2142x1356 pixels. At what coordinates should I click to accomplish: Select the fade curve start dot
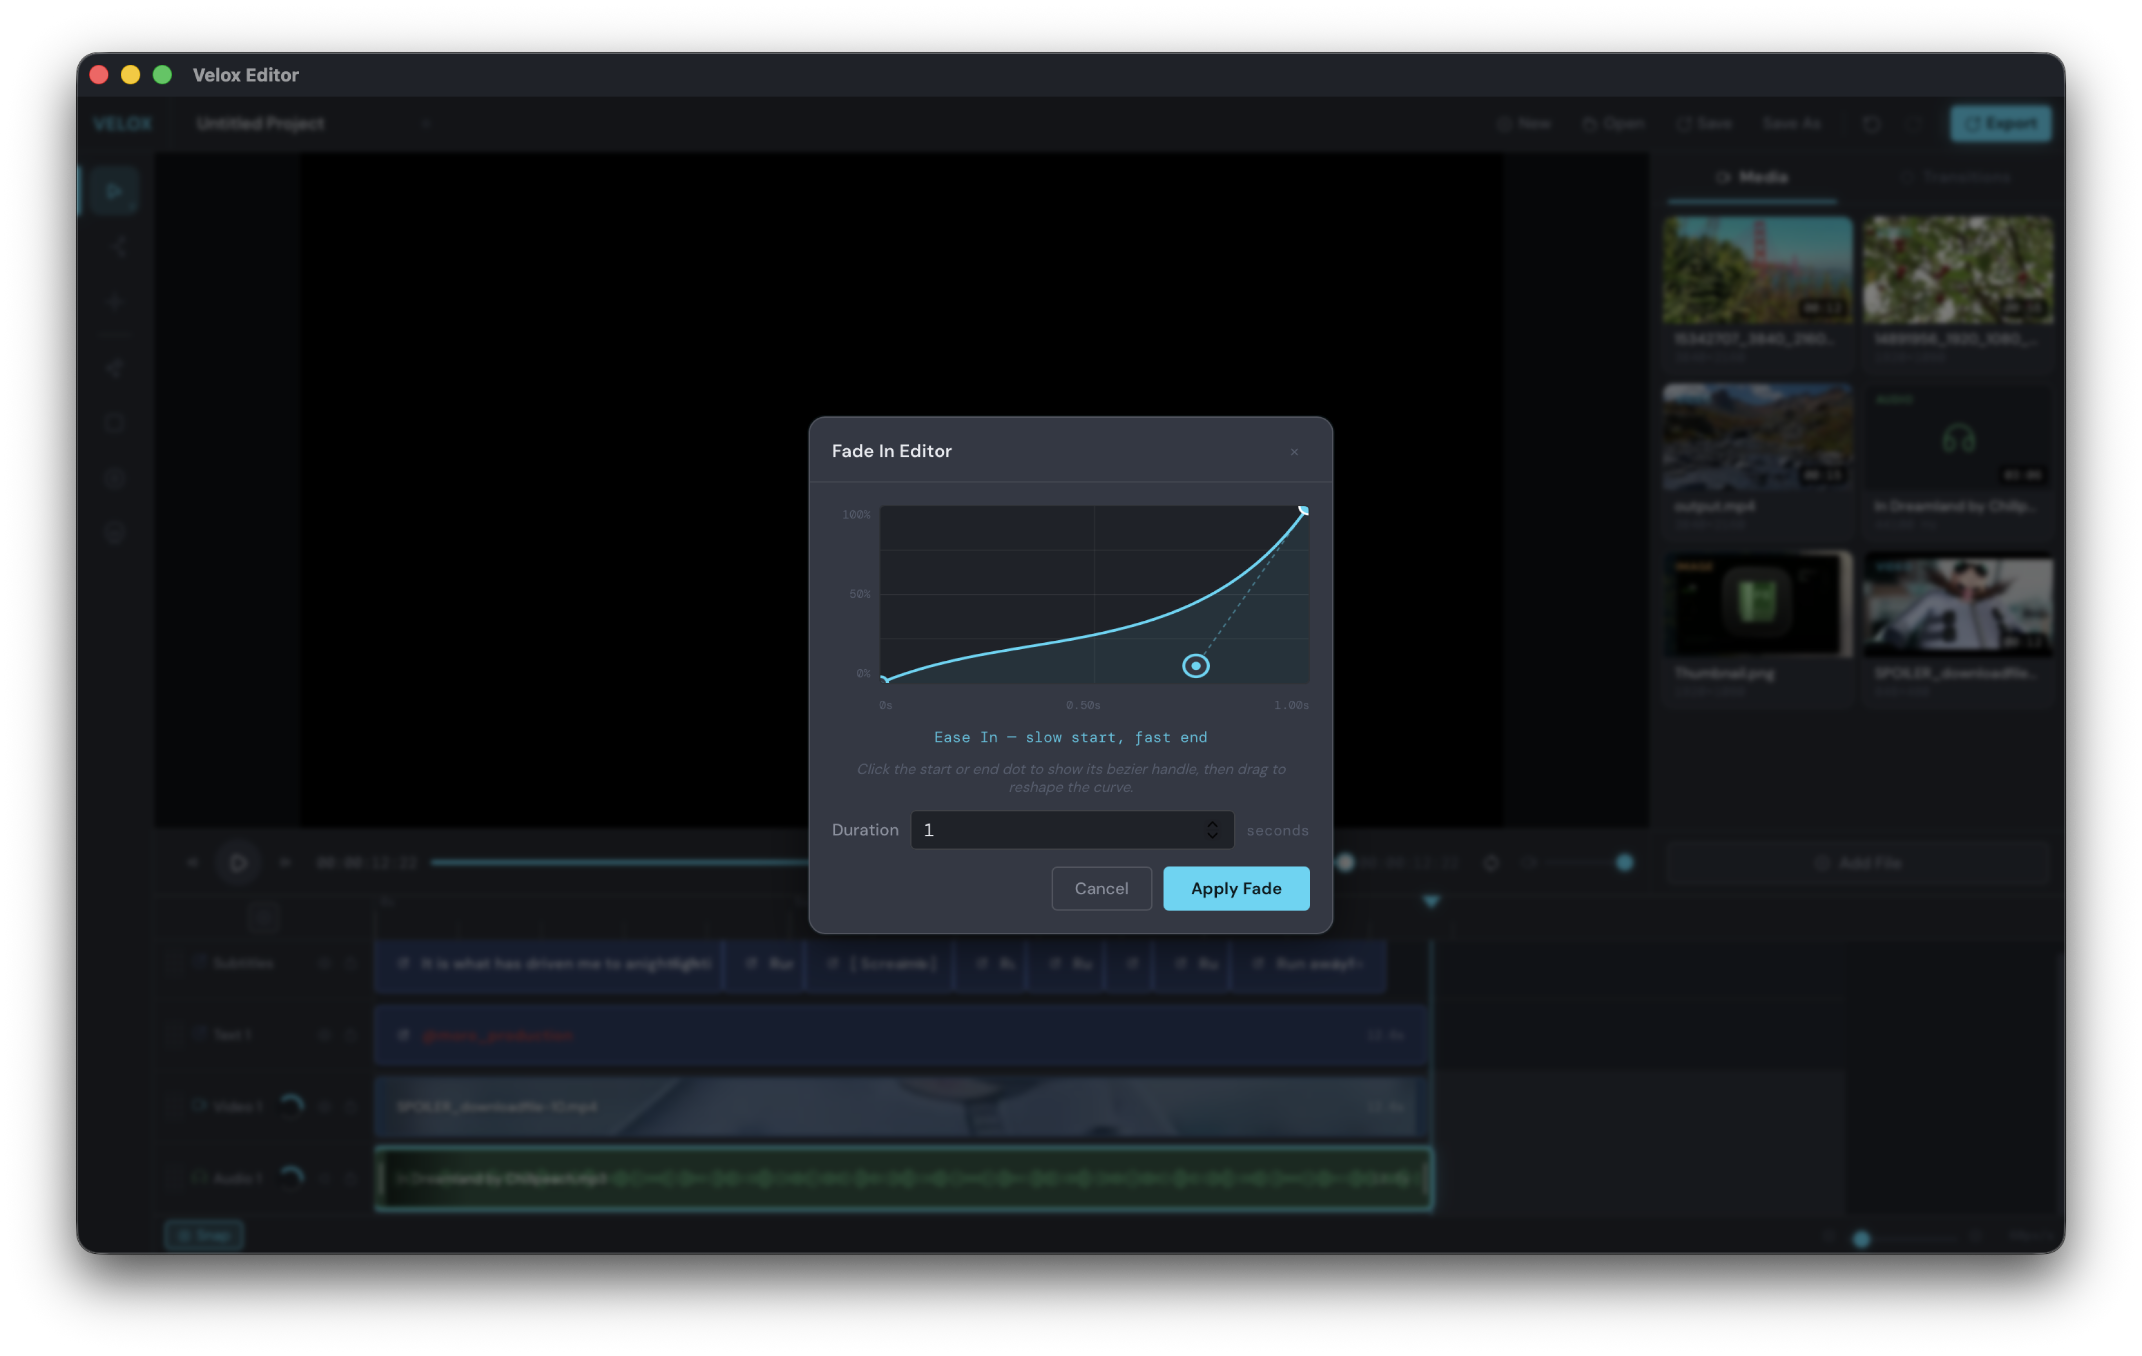pyautogui.click(x=885, y=679)
